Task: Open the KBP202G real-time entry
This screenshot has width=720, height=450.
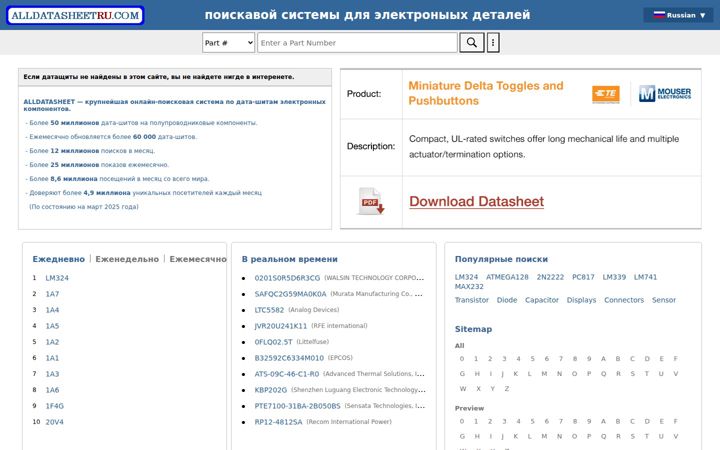Action: point(271,390)
